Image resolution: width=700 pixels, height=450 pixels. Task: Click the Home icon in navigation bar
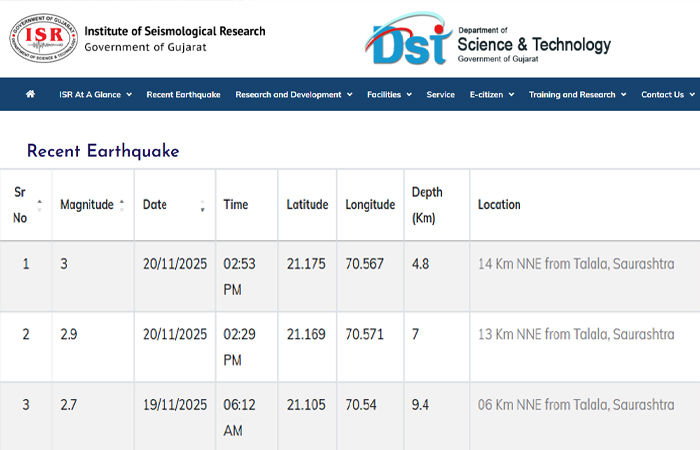[x=30, y=94]
